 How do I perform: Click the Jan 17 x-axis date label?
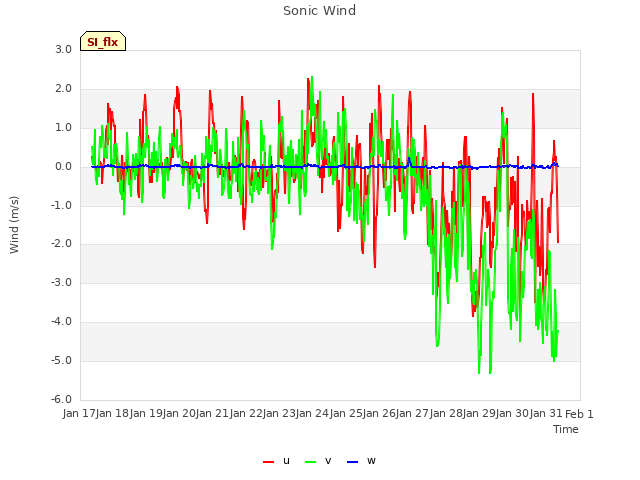pos(79,414)
